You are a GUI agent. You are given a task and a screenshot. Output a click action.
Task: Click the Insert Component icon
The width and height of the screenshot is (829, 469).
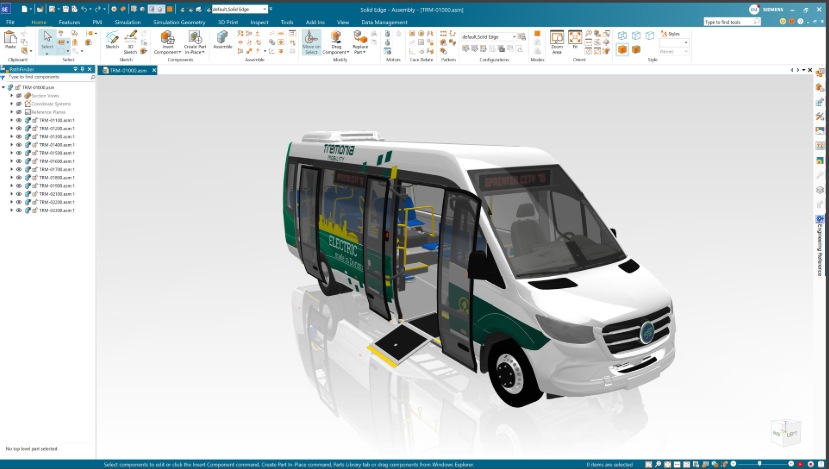click(167, 38)
